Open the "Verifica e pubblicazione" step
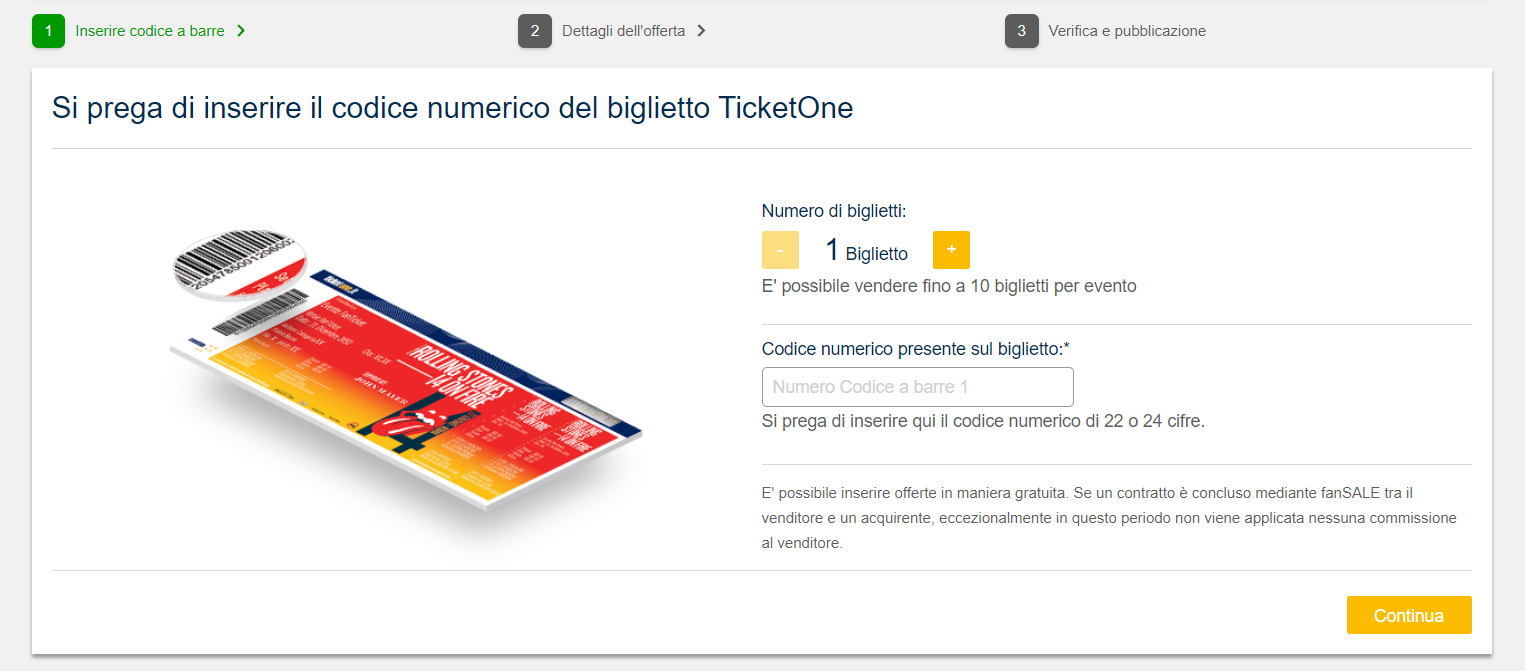1525x671 pixels. (x=1126, y=31)
